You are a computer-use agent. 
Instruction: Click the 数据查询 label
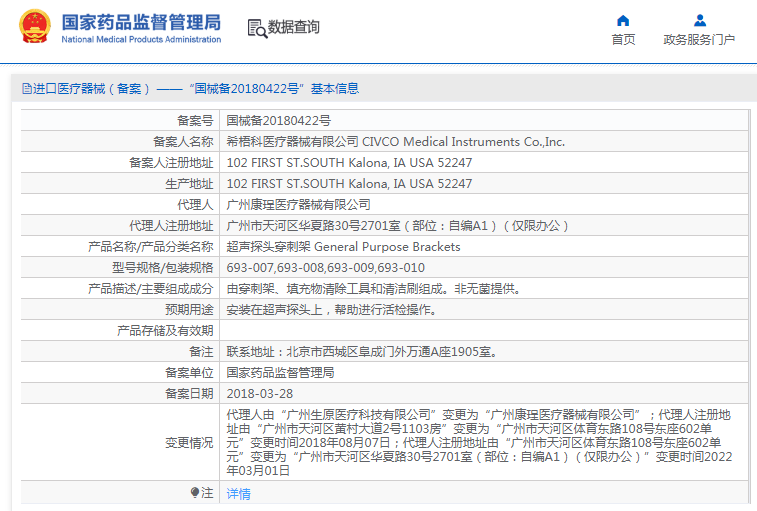pyautogui.click(x=294, y=27)
